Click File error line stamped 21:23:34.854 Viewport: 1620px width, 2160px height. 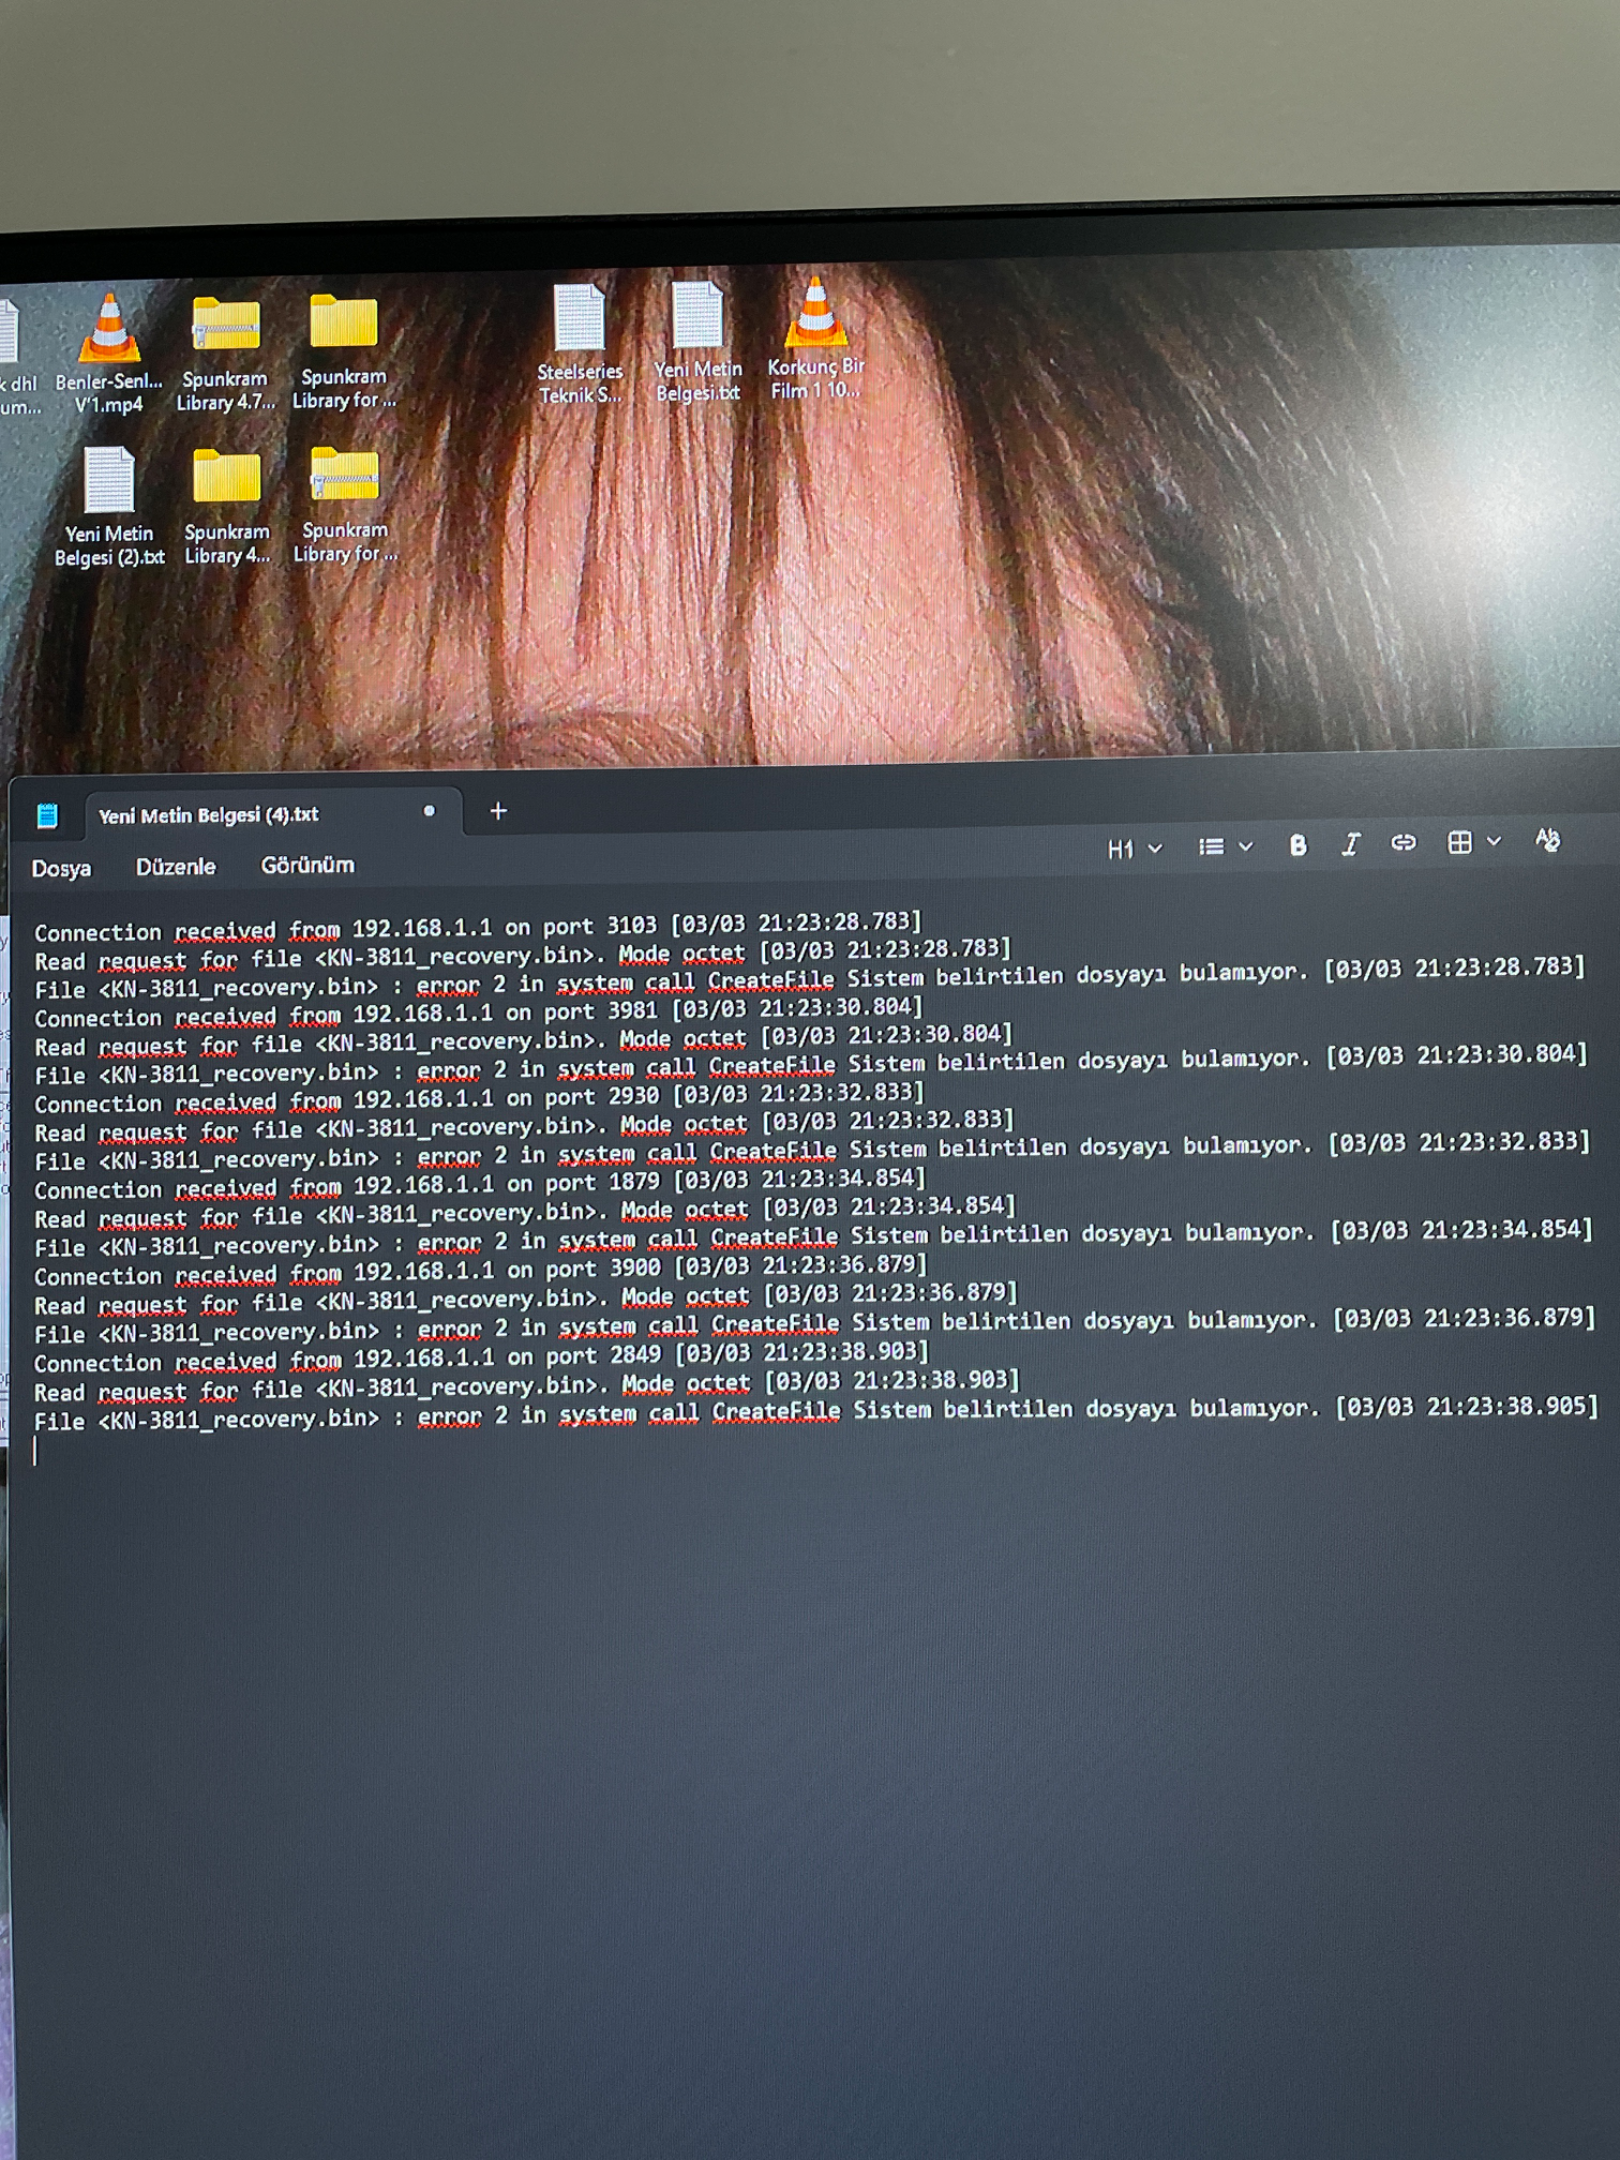tap(813, 1238)
